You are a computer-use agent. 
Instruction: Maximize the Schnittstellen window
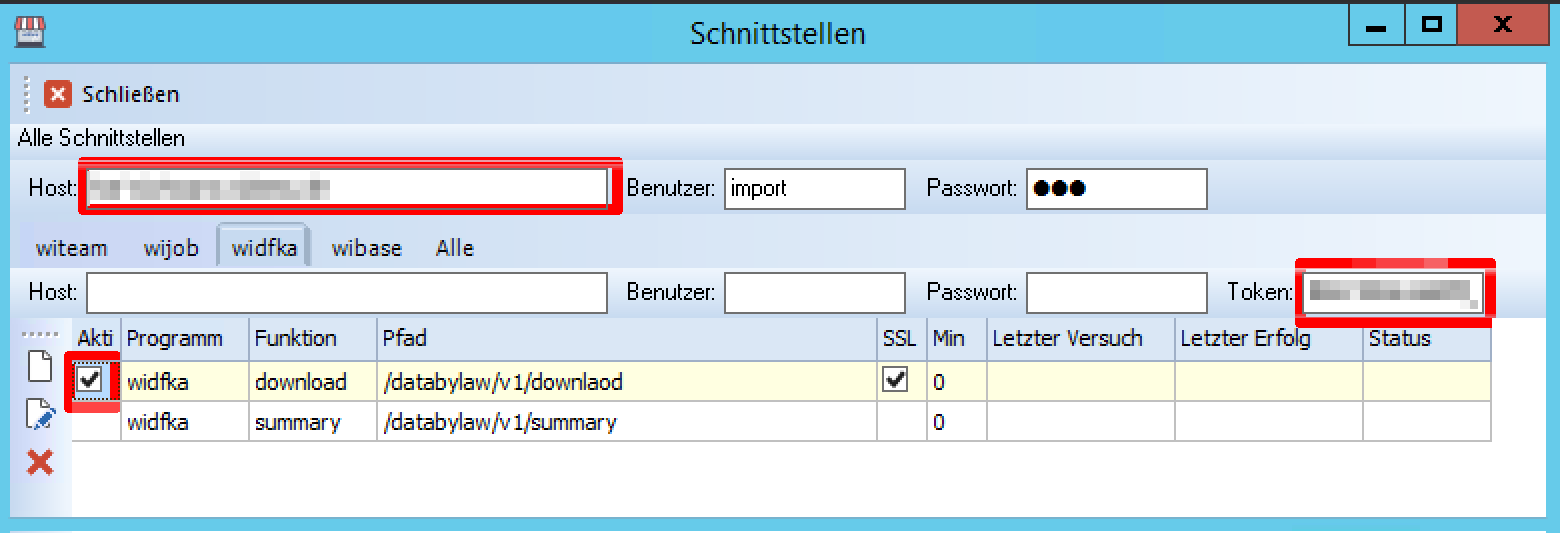coord(1431,25)
